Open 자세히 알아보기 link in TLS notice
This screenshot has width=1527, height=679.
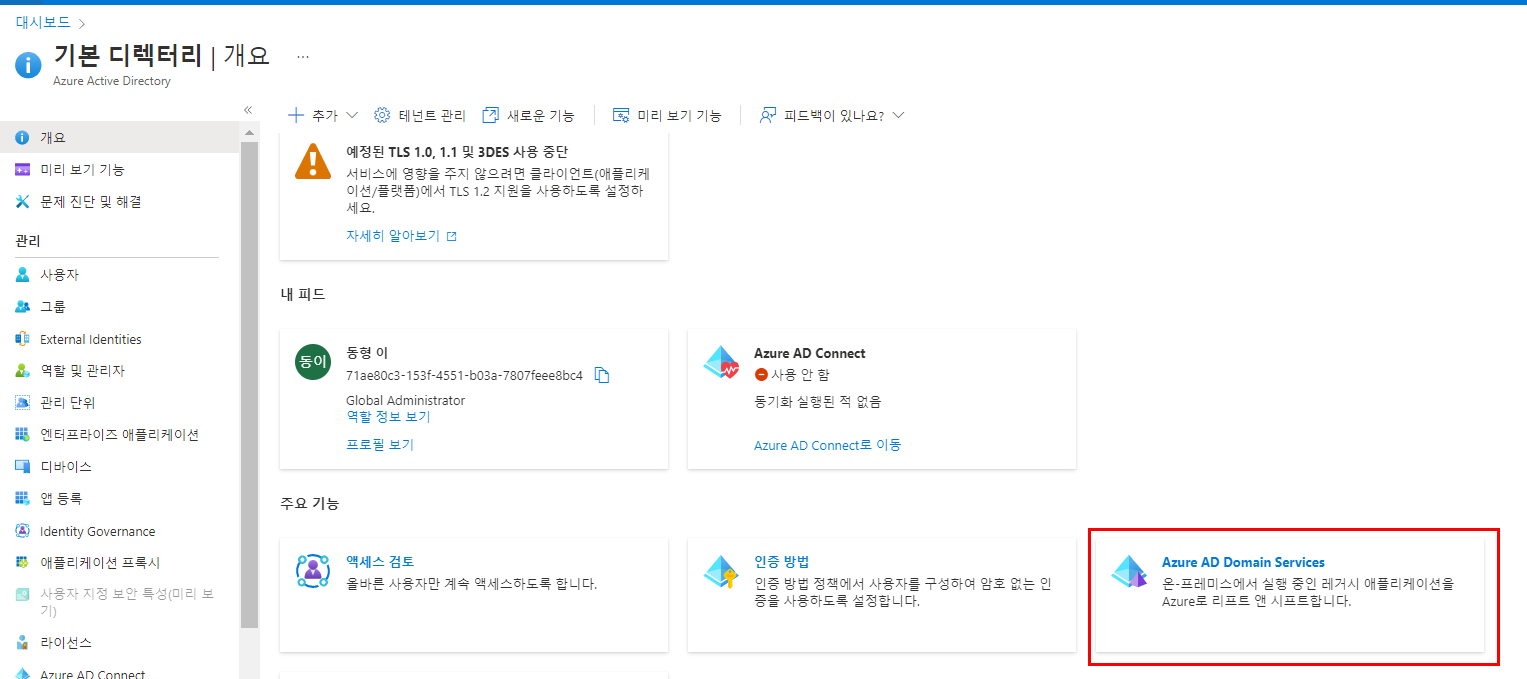[x=401, y=236]
